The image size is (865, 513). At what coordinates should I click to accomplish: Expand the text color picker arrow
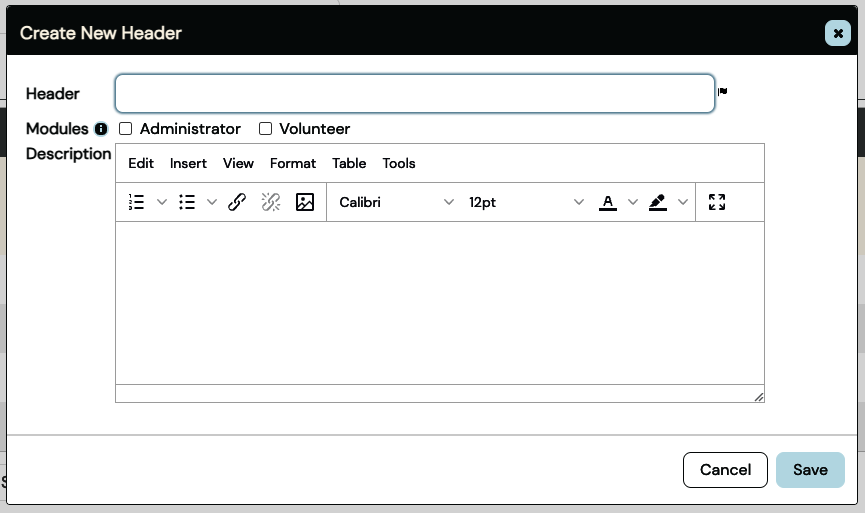coord(632,202)
